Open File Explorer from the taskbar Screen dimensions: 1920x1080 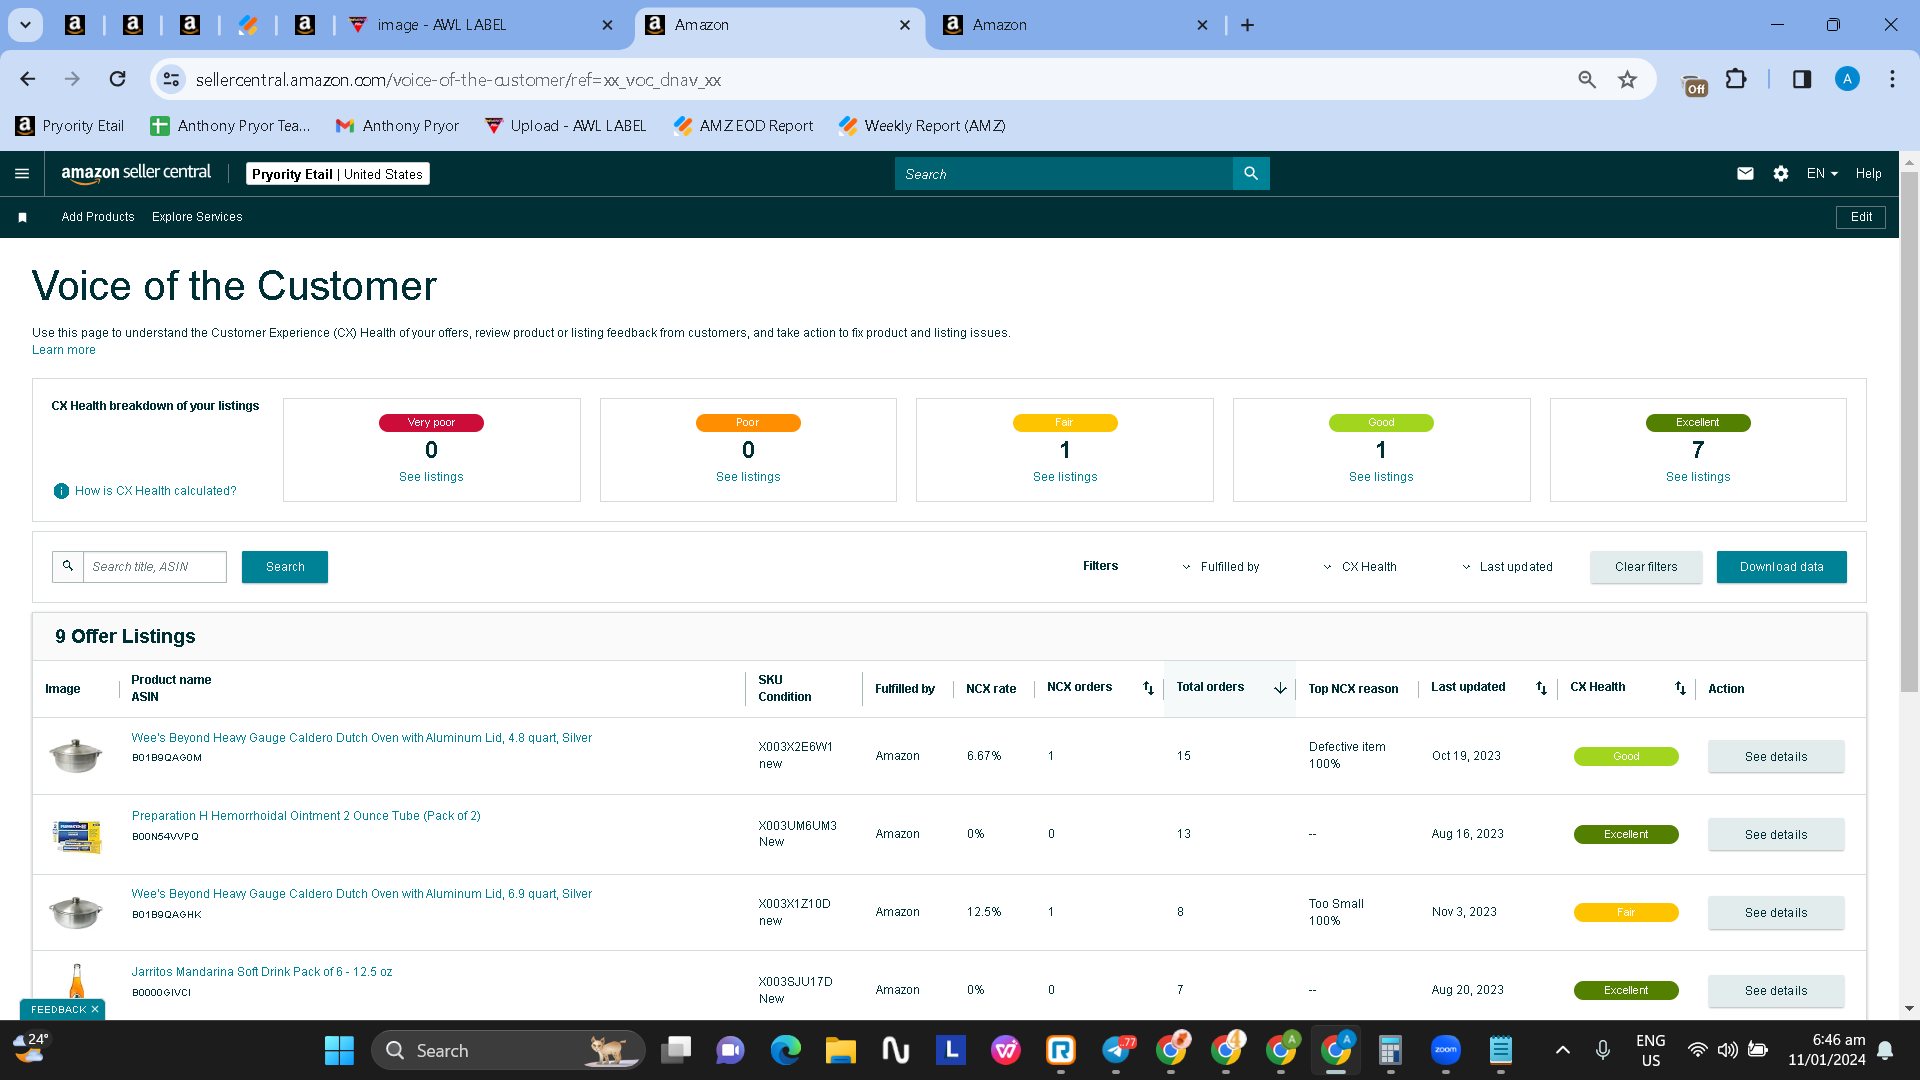841,1050
